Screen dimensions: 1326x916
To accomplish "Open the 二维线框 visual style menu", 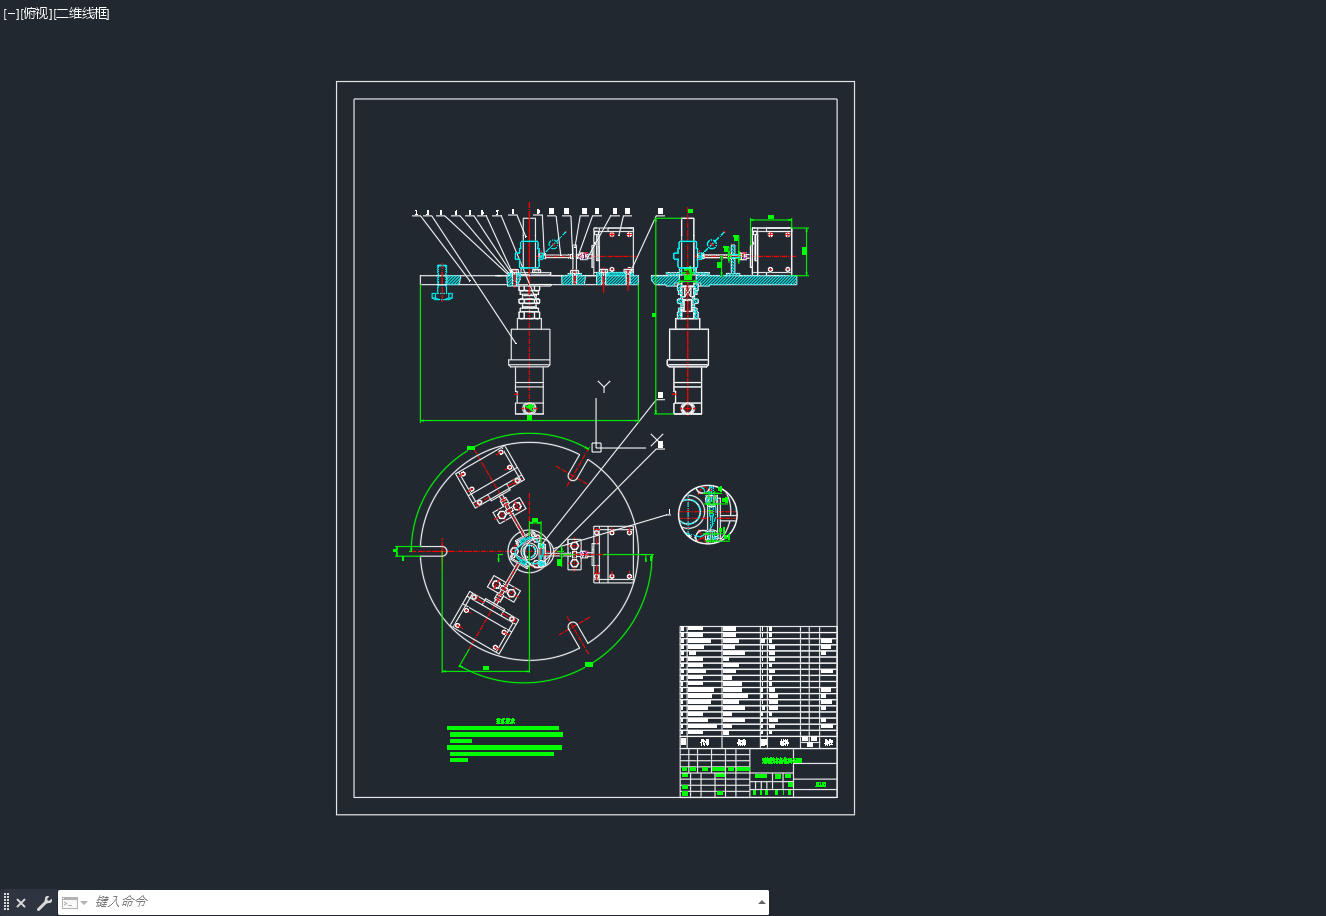I will [x=82, y=14].
